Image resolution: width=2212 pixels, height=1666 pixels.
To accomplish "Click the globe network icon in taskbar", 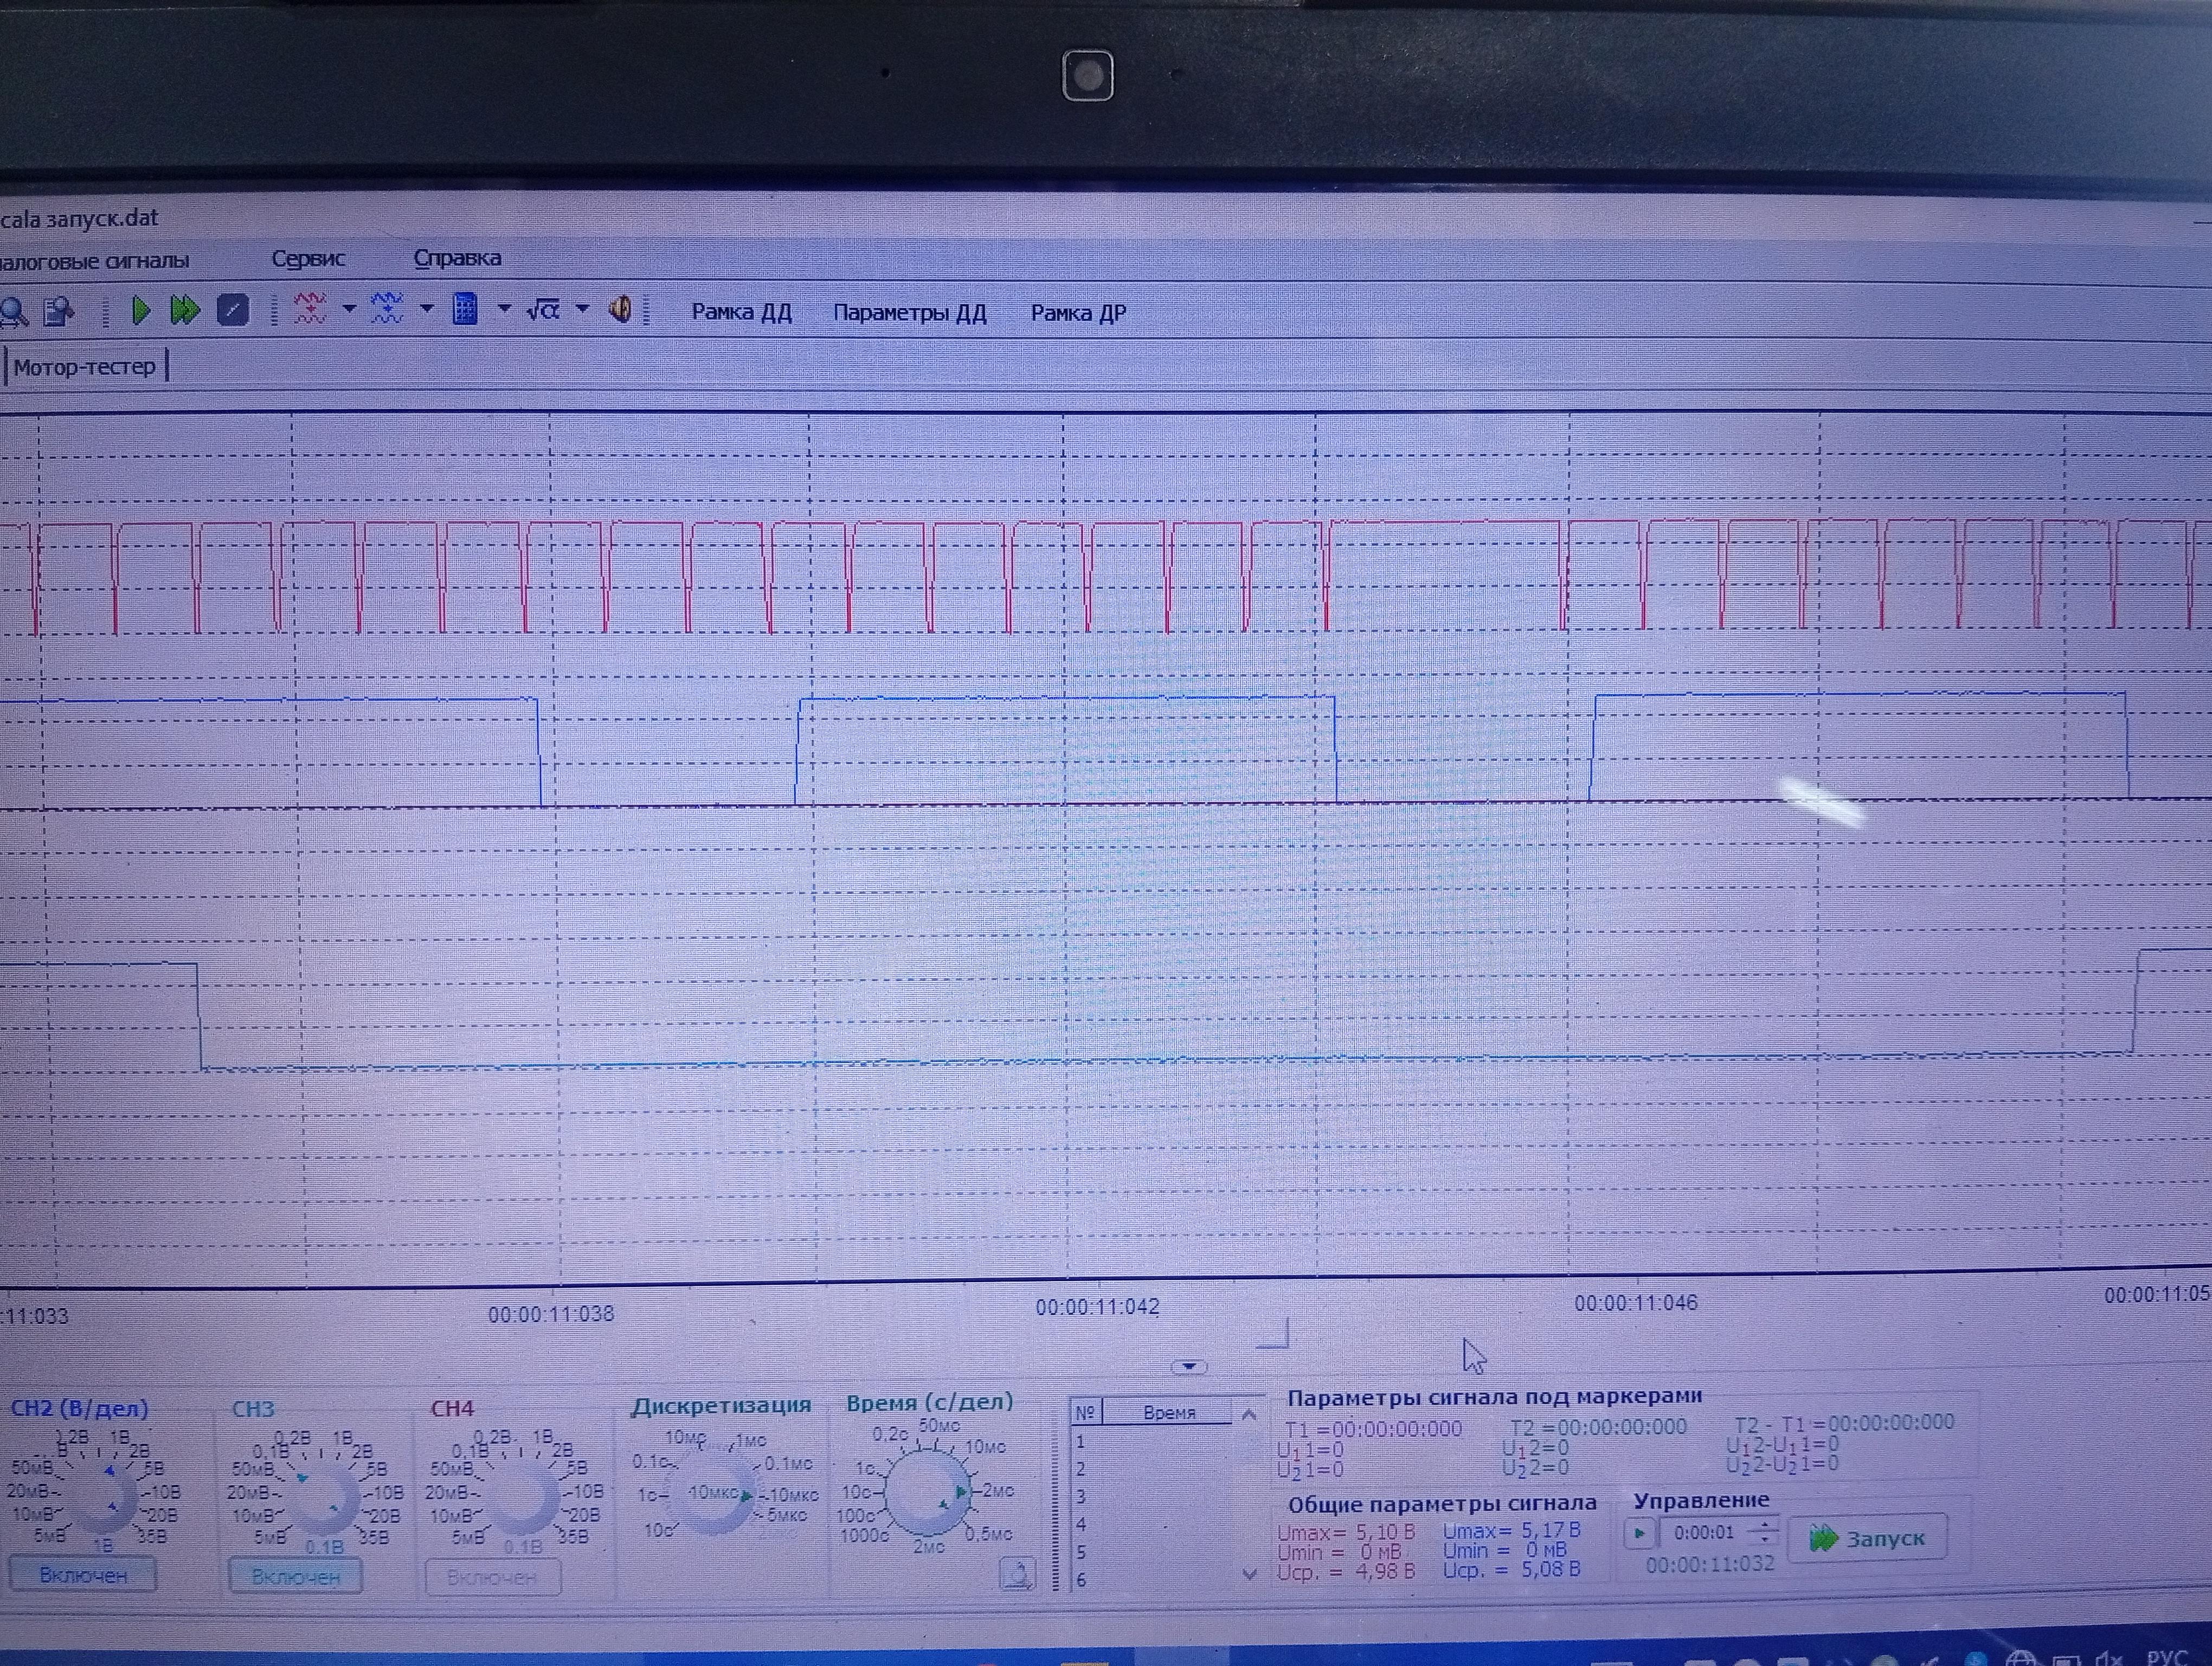I will (x=2021, y=1658).
